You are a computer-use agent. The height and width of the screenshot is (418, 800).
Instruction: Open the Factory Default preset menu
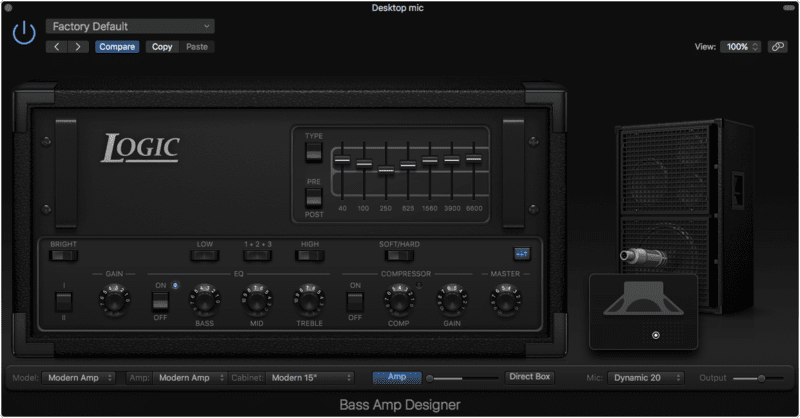tap(130, 26)
